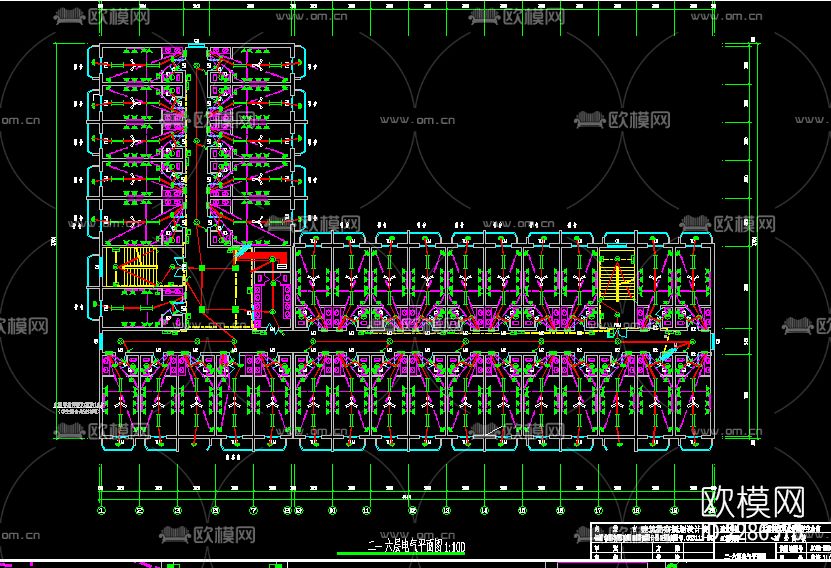The width and height of the screenshot is (831, 568).
Task: Select grid axis bubble 17
Action: (x=598, y=510)
